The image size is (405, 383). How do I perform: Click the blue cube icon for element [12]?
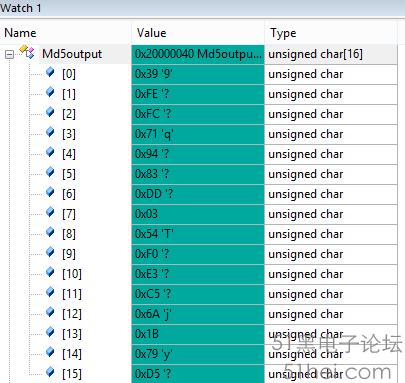(x=50, y=312)
